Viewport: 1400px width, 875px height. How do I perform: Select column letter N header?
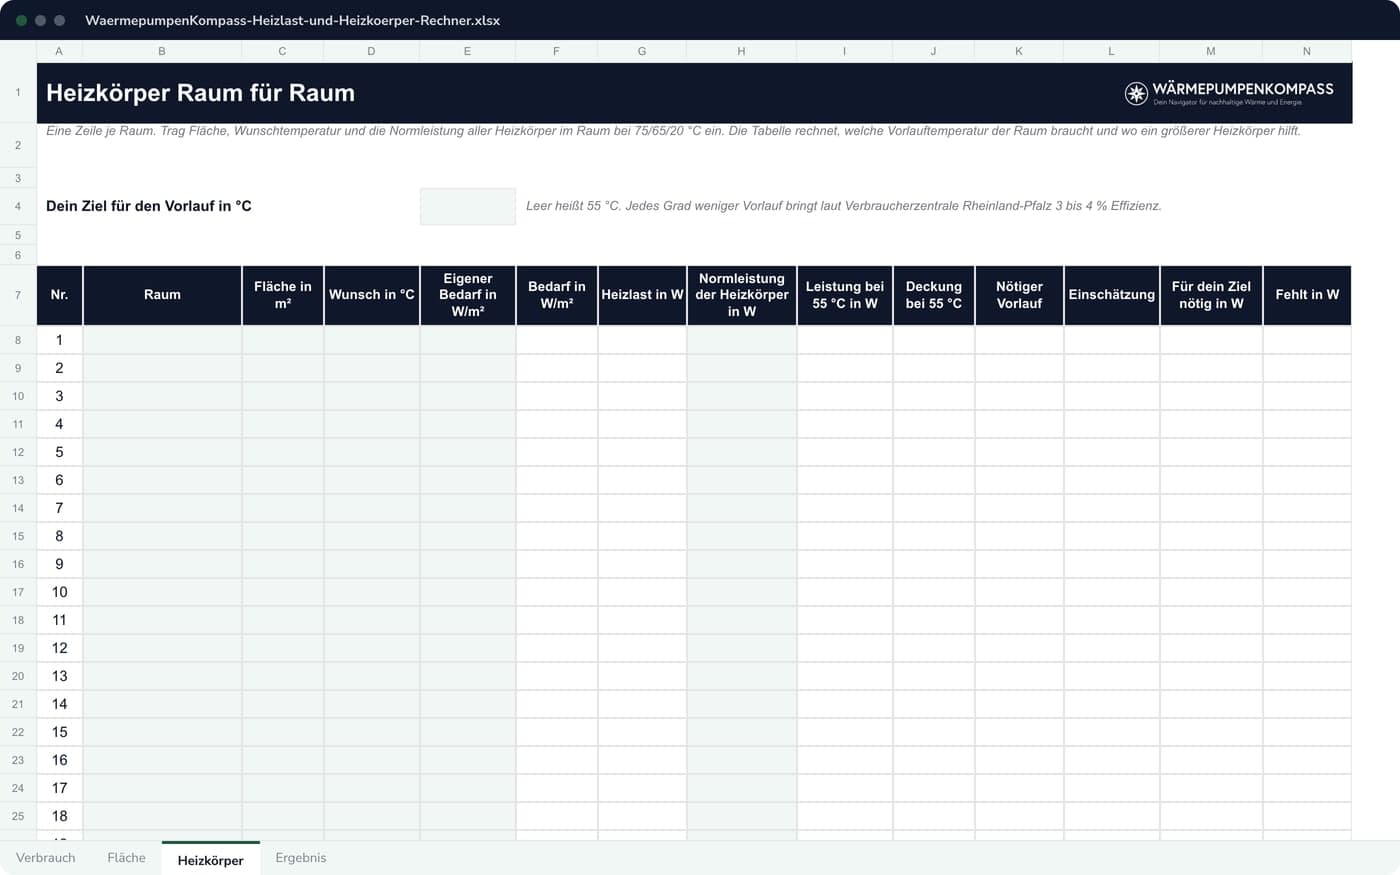(1307, 51)
